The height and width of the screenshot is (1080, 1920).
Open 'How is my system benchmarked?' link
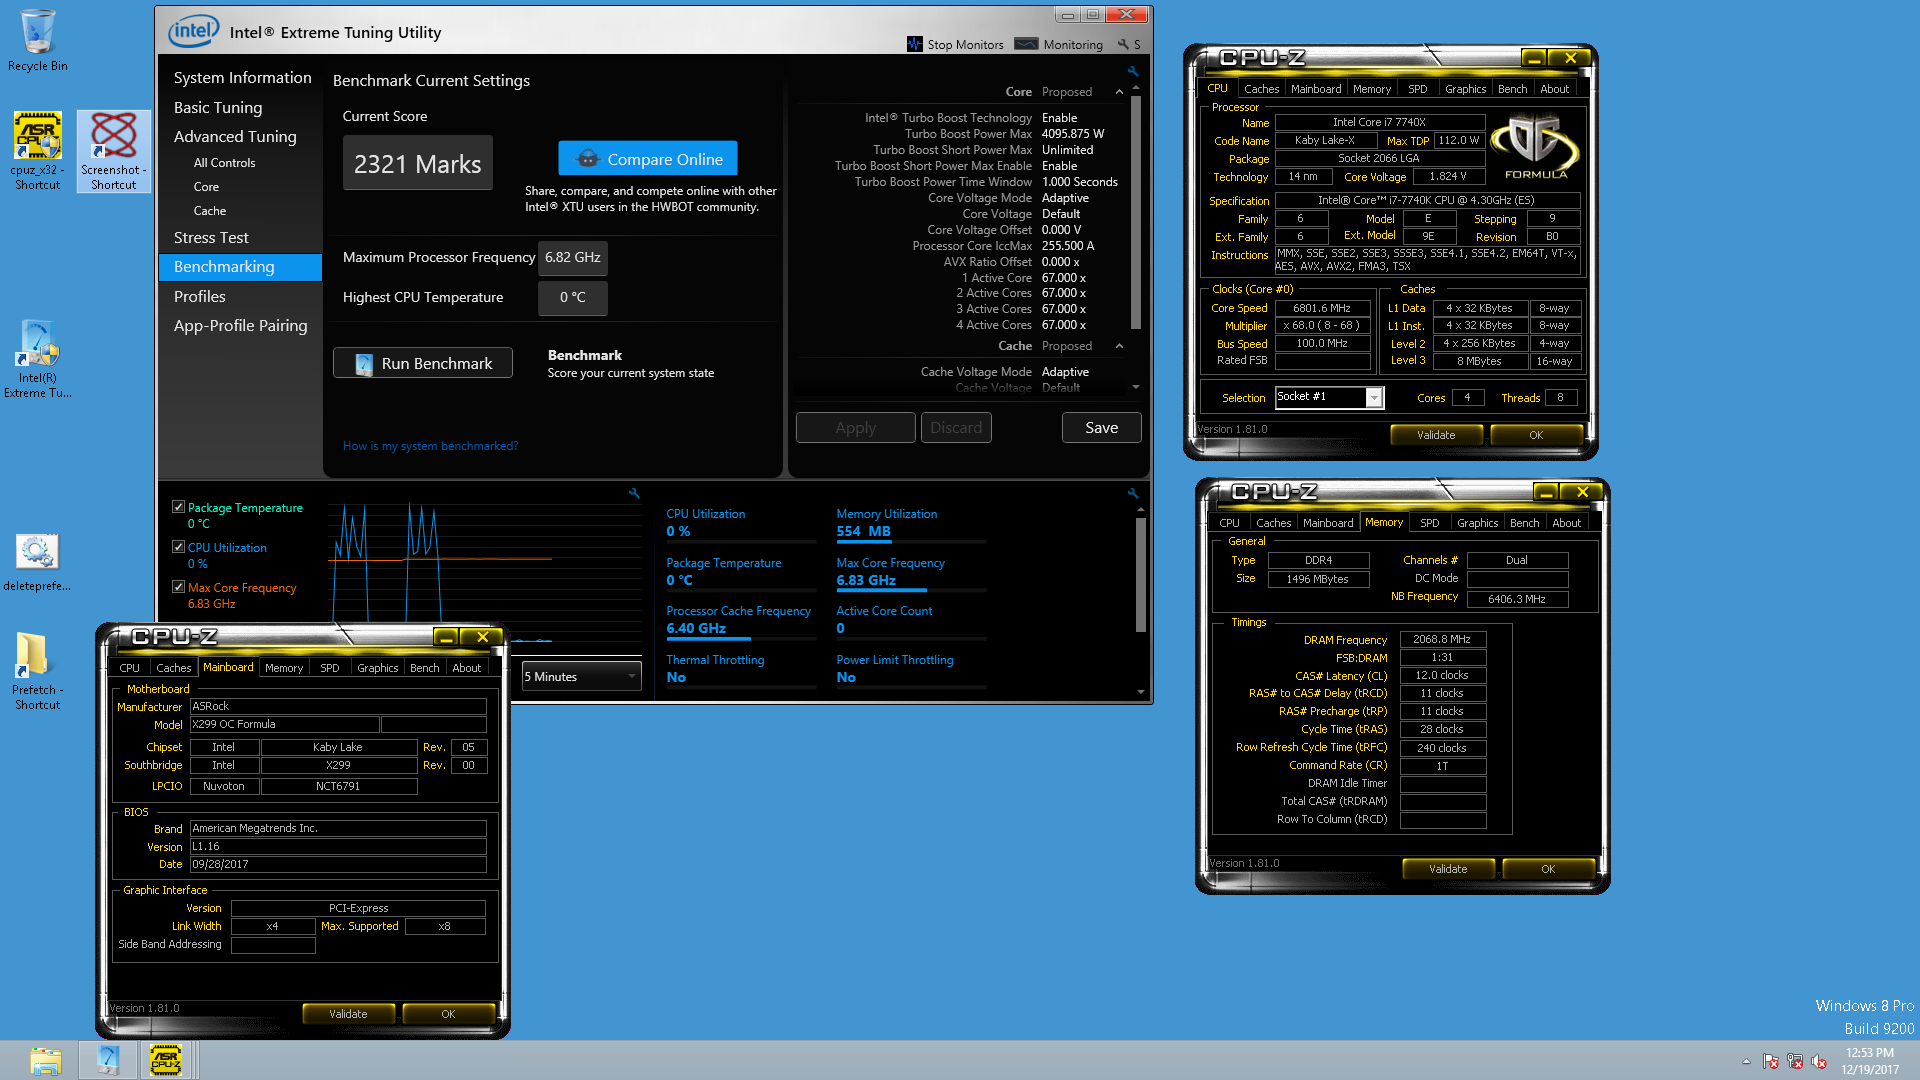click(x=430, y=446)
